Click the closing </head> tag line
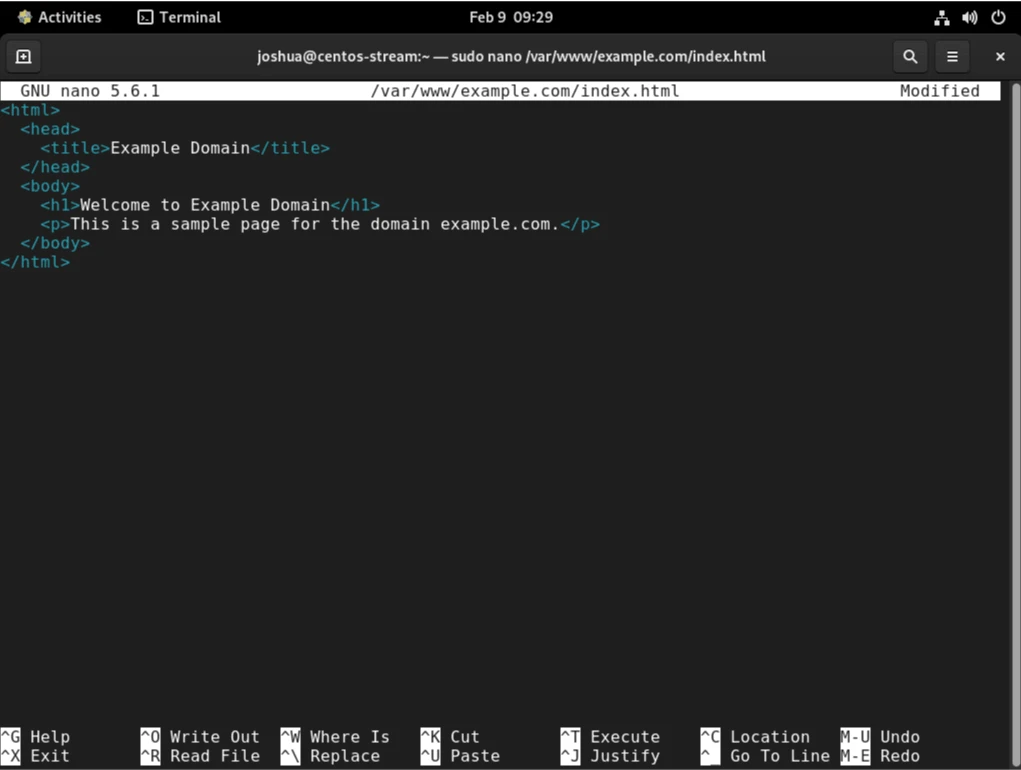1021x770 pixels. click(55, 167)
